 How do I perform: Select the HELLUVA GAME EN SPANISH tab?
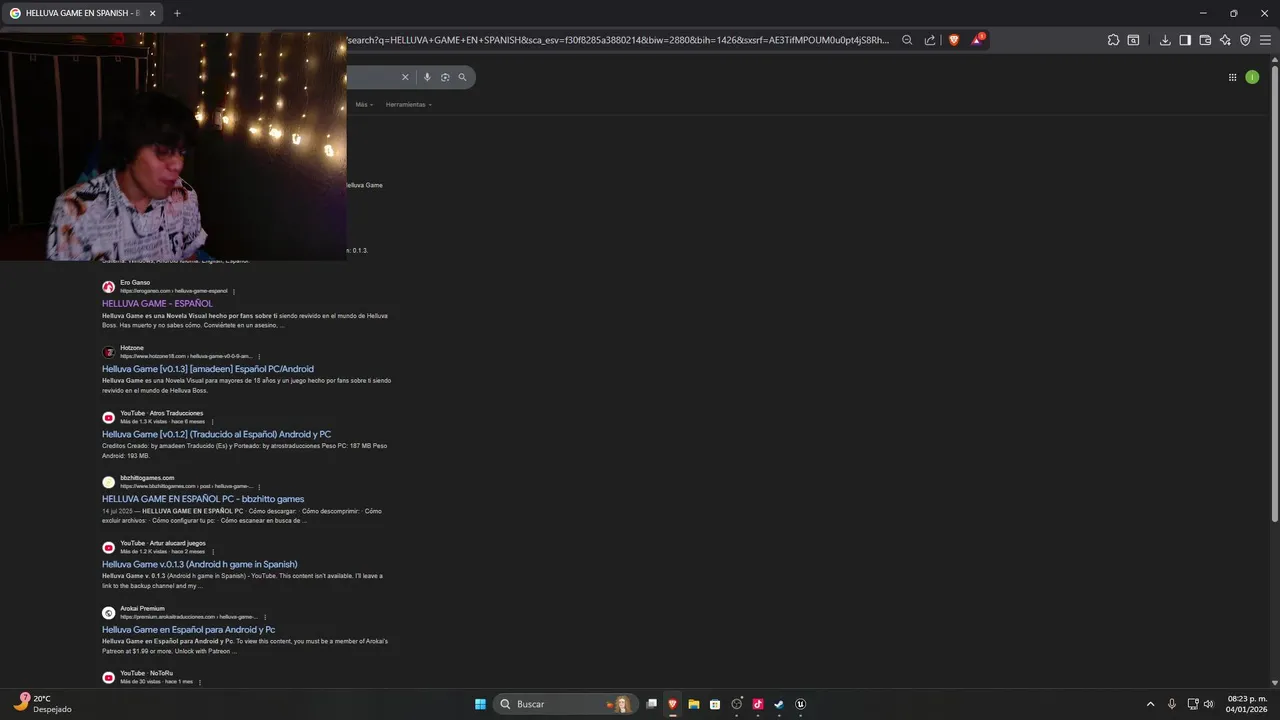(x=83, y=13)
